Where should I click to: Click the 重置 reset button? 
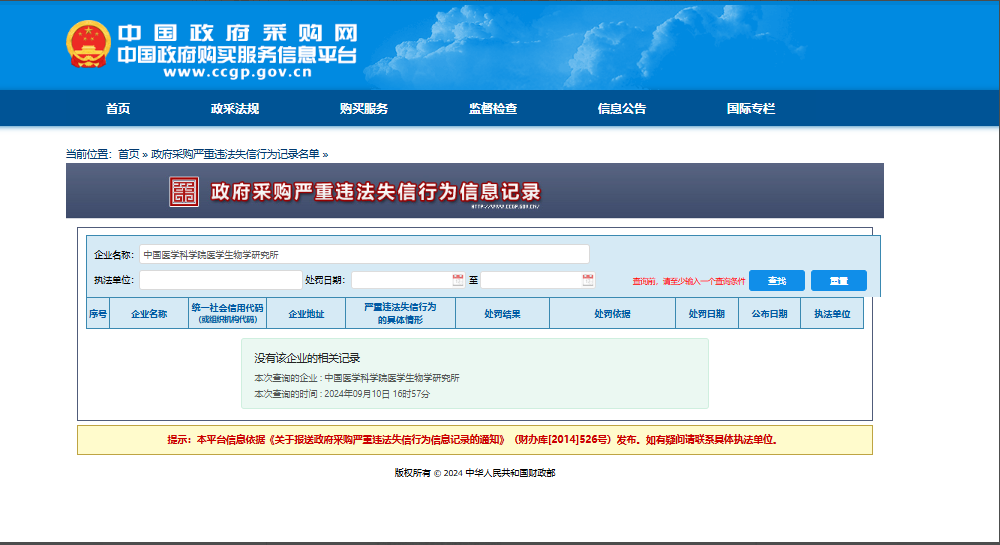pyautogui.click(x=838, y=281)
